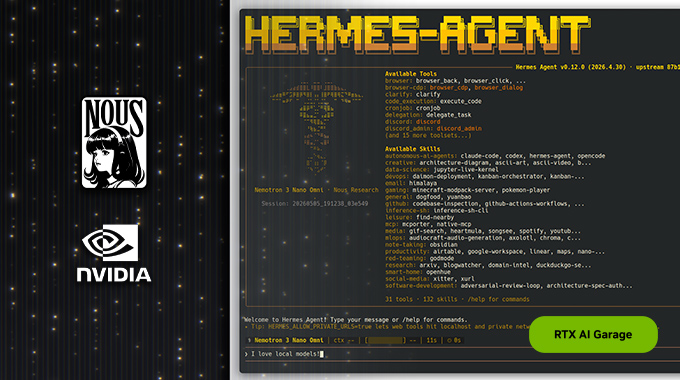680x380 pixels.
Task: Click the 'devops: daimon-deployment' row
Action: tap(484, 177)
